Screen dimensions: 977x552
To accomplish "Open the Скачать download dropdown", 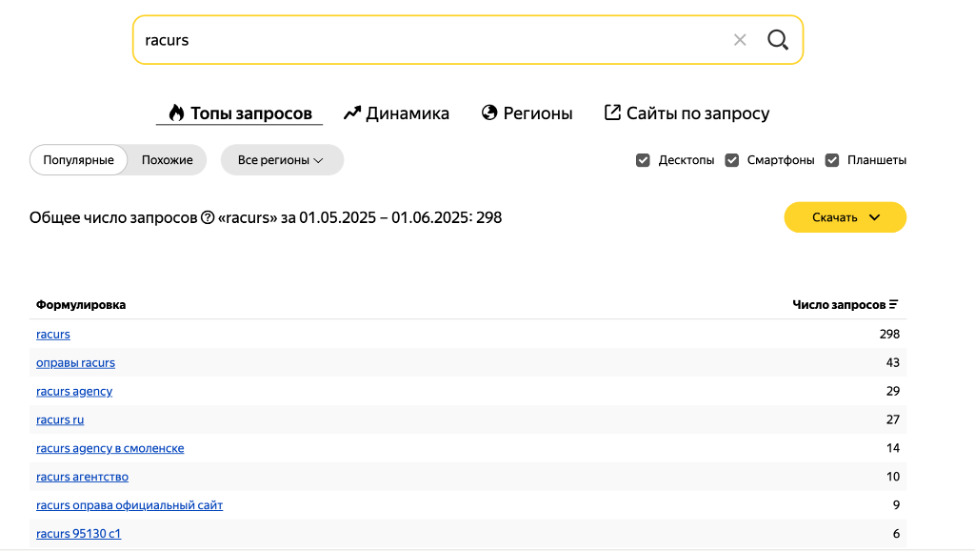I will (x=845, y=217).
